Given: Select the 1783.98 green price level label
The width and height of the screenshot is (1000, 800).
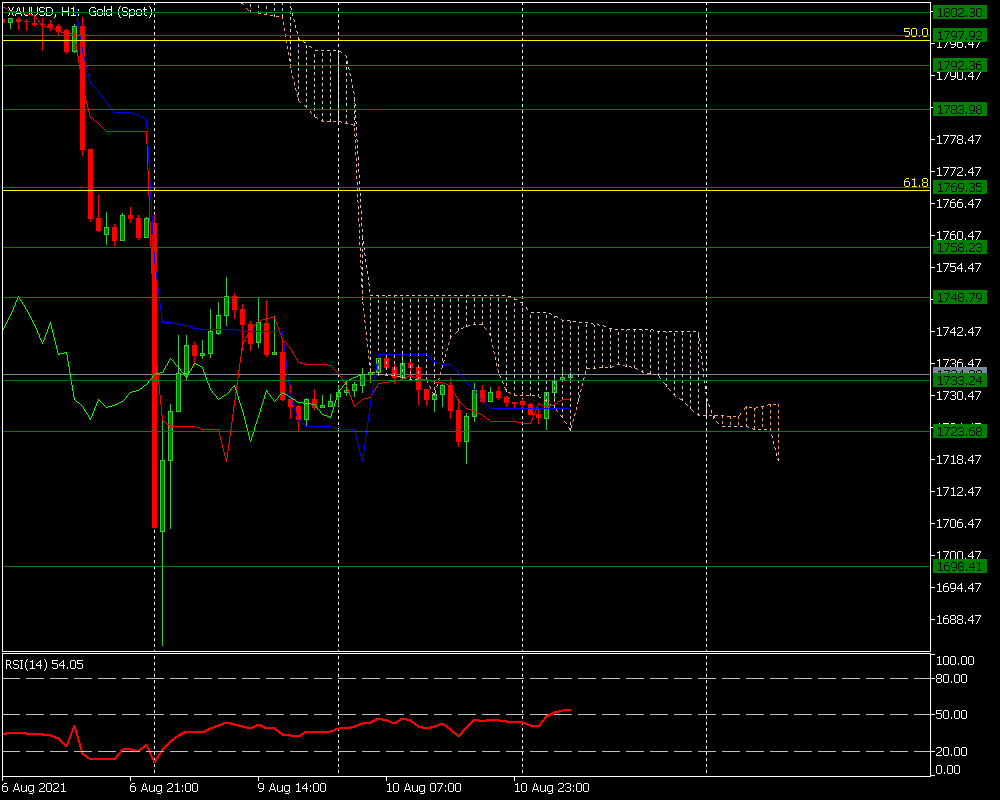Looking at the screenshot, I should (x=959, y=109).
